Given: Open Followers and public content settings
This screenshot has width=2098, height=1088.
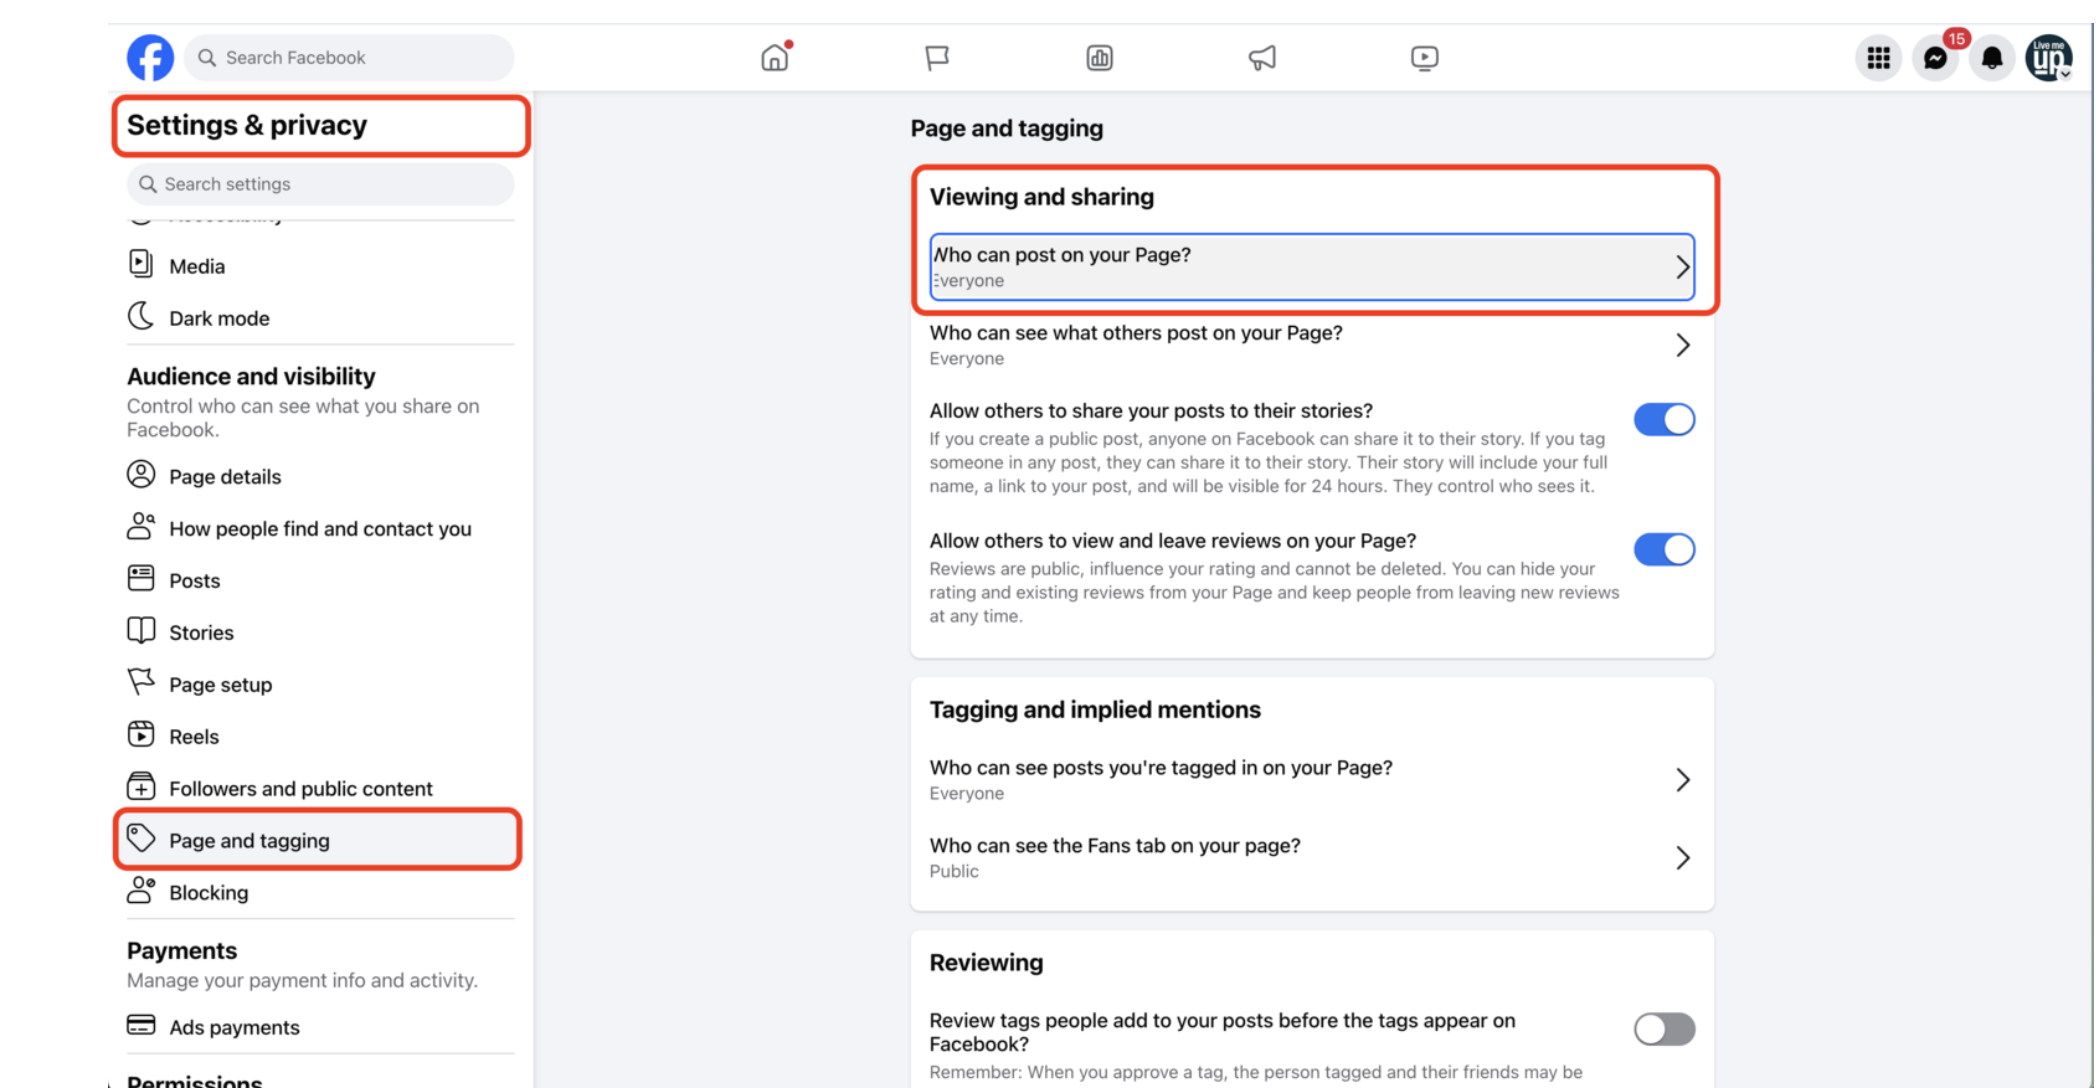Looking at the screenshot, I should (300, 789).
